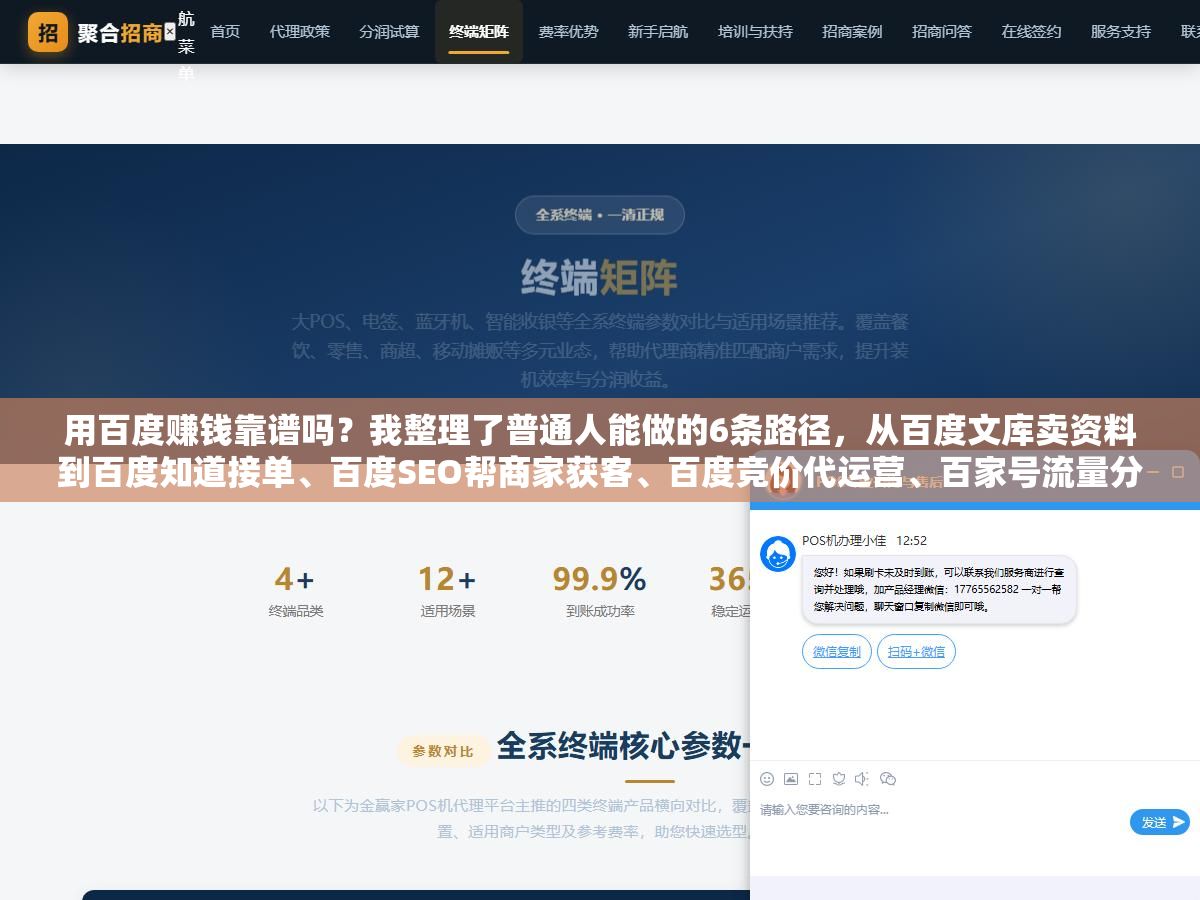The height and width of the screenshot is (900, 1200).
Task: Open 费率优势 from the navigation
Action: pos(568,32)
